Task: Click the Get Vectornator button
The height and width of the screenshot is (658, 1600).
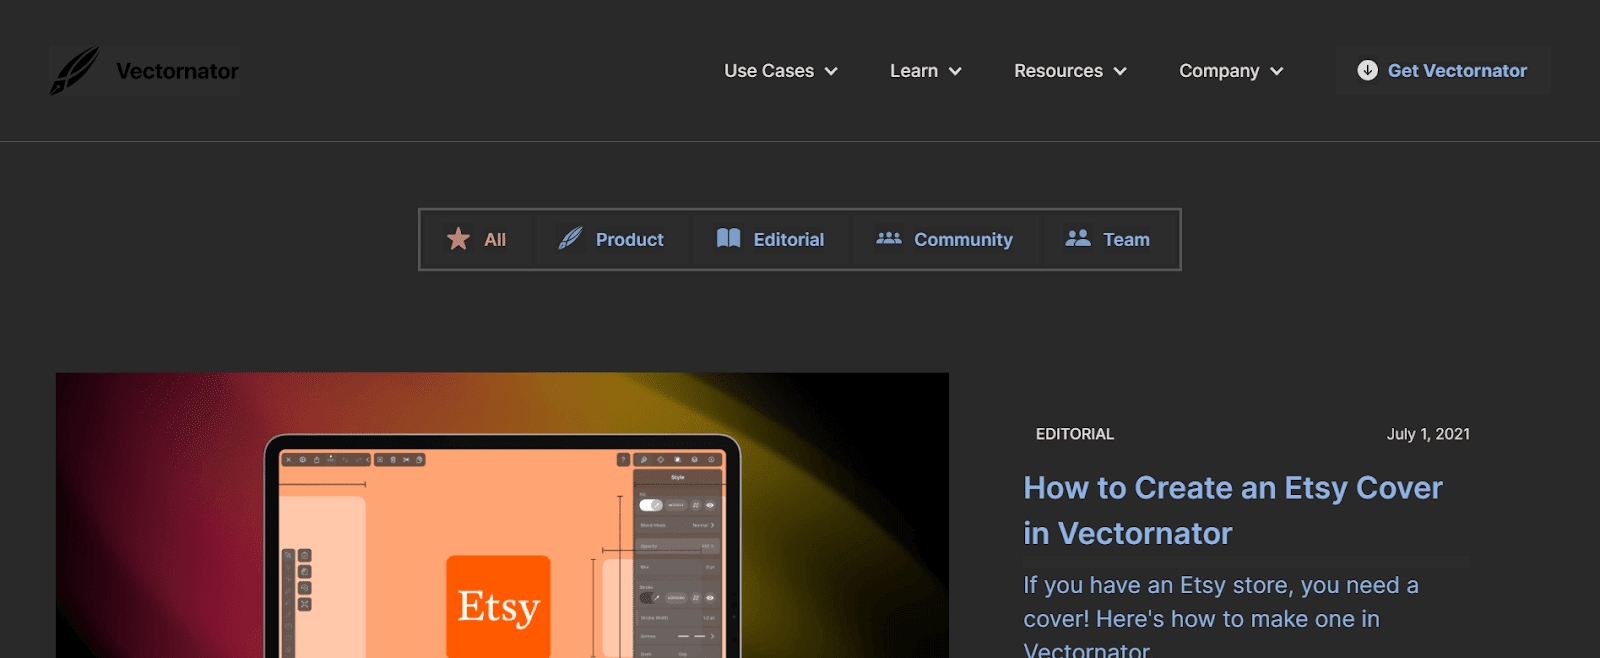Action: coord(1442,70)
